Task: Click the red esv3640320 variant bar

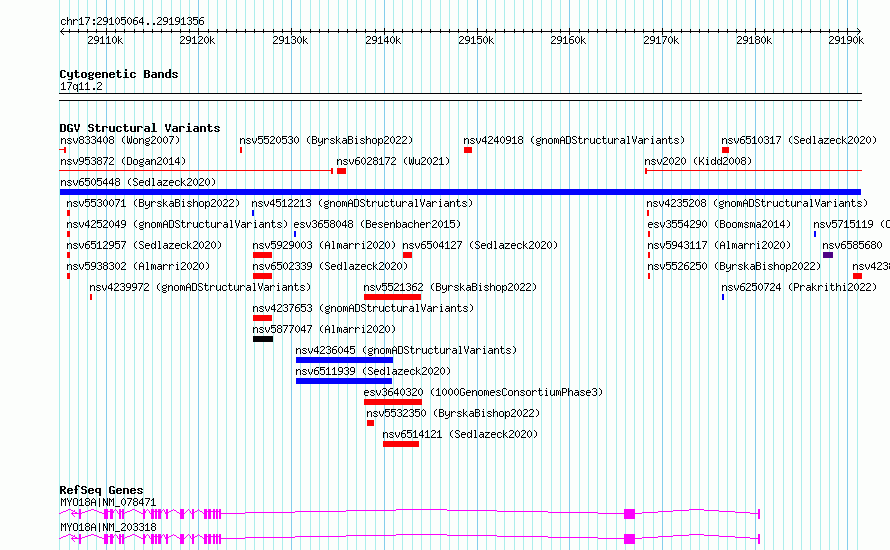Action: pyautogui.click(x=393, y=402)
